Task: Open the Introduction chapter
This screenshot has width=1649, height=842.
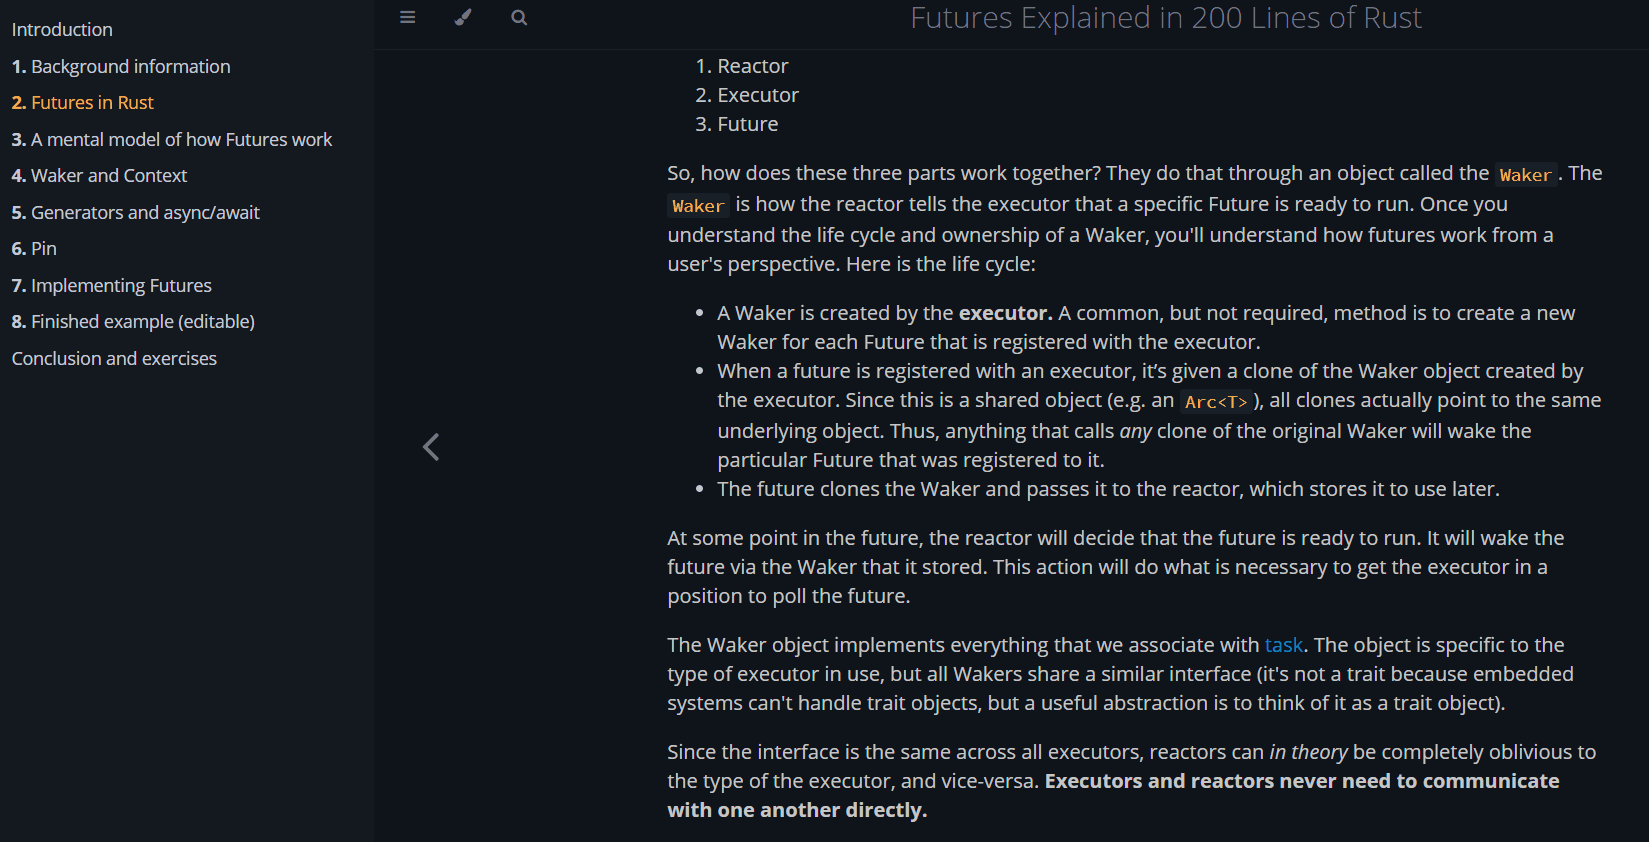Action: tap(62, 30)
